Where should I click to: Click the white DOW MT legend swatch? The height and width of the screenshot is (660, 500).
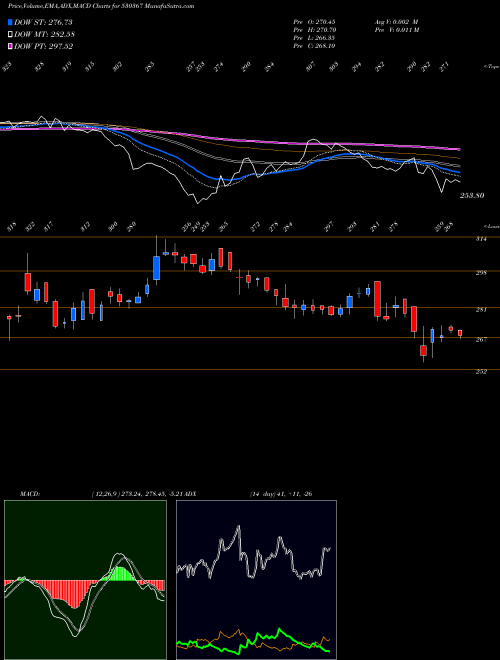[10, 35]
